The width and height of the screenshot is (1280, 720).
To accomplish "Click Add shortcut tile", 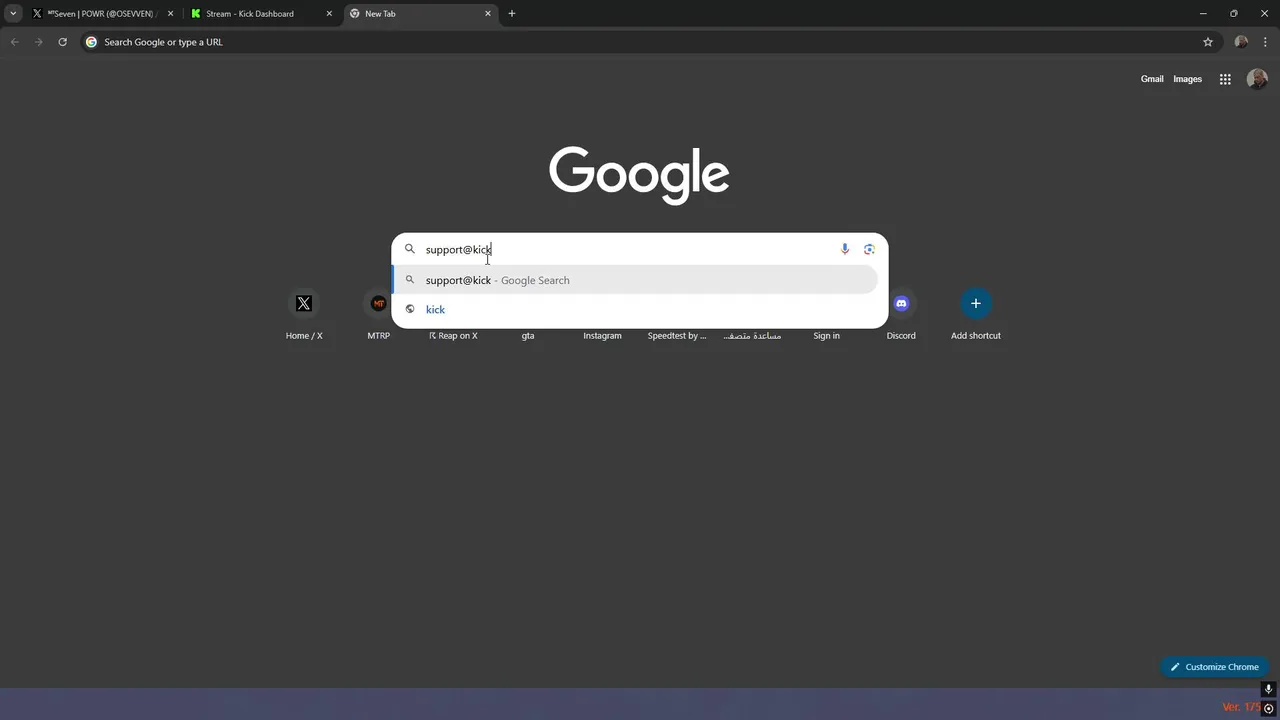I will click(976, 314).
